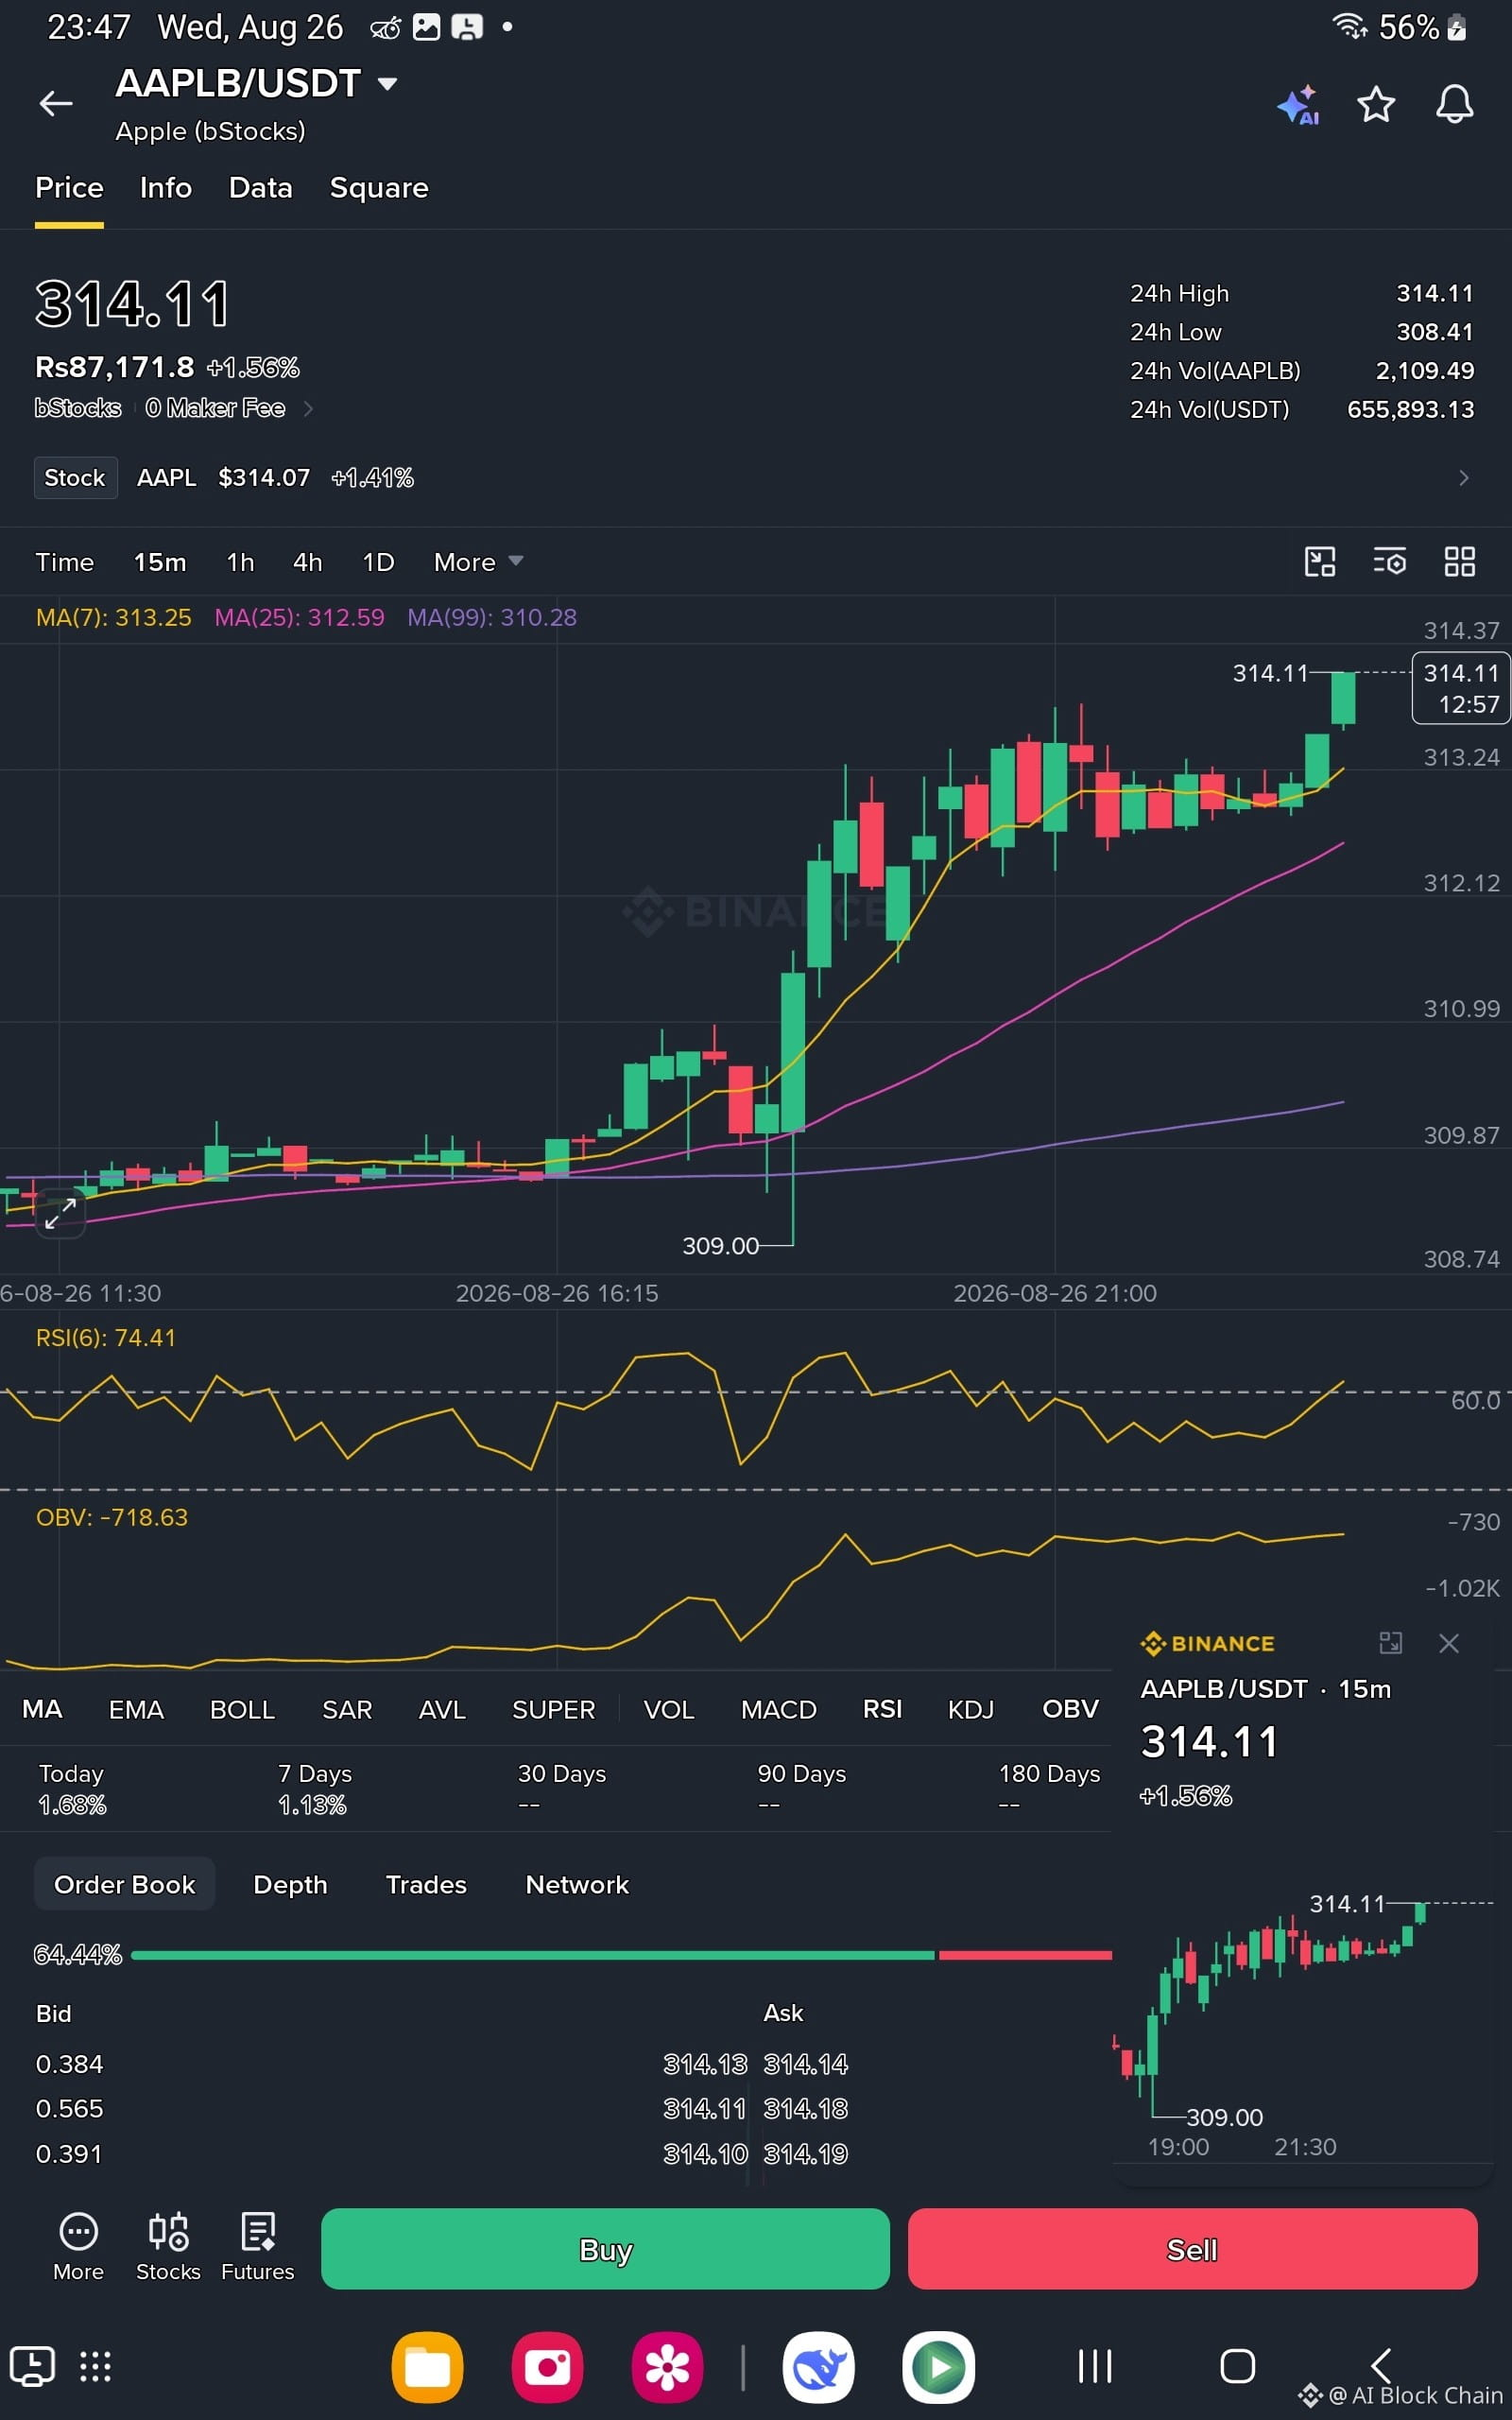Select the 1h timeframe
This screenshot has width=1512, height=2420.
point(240,562)
